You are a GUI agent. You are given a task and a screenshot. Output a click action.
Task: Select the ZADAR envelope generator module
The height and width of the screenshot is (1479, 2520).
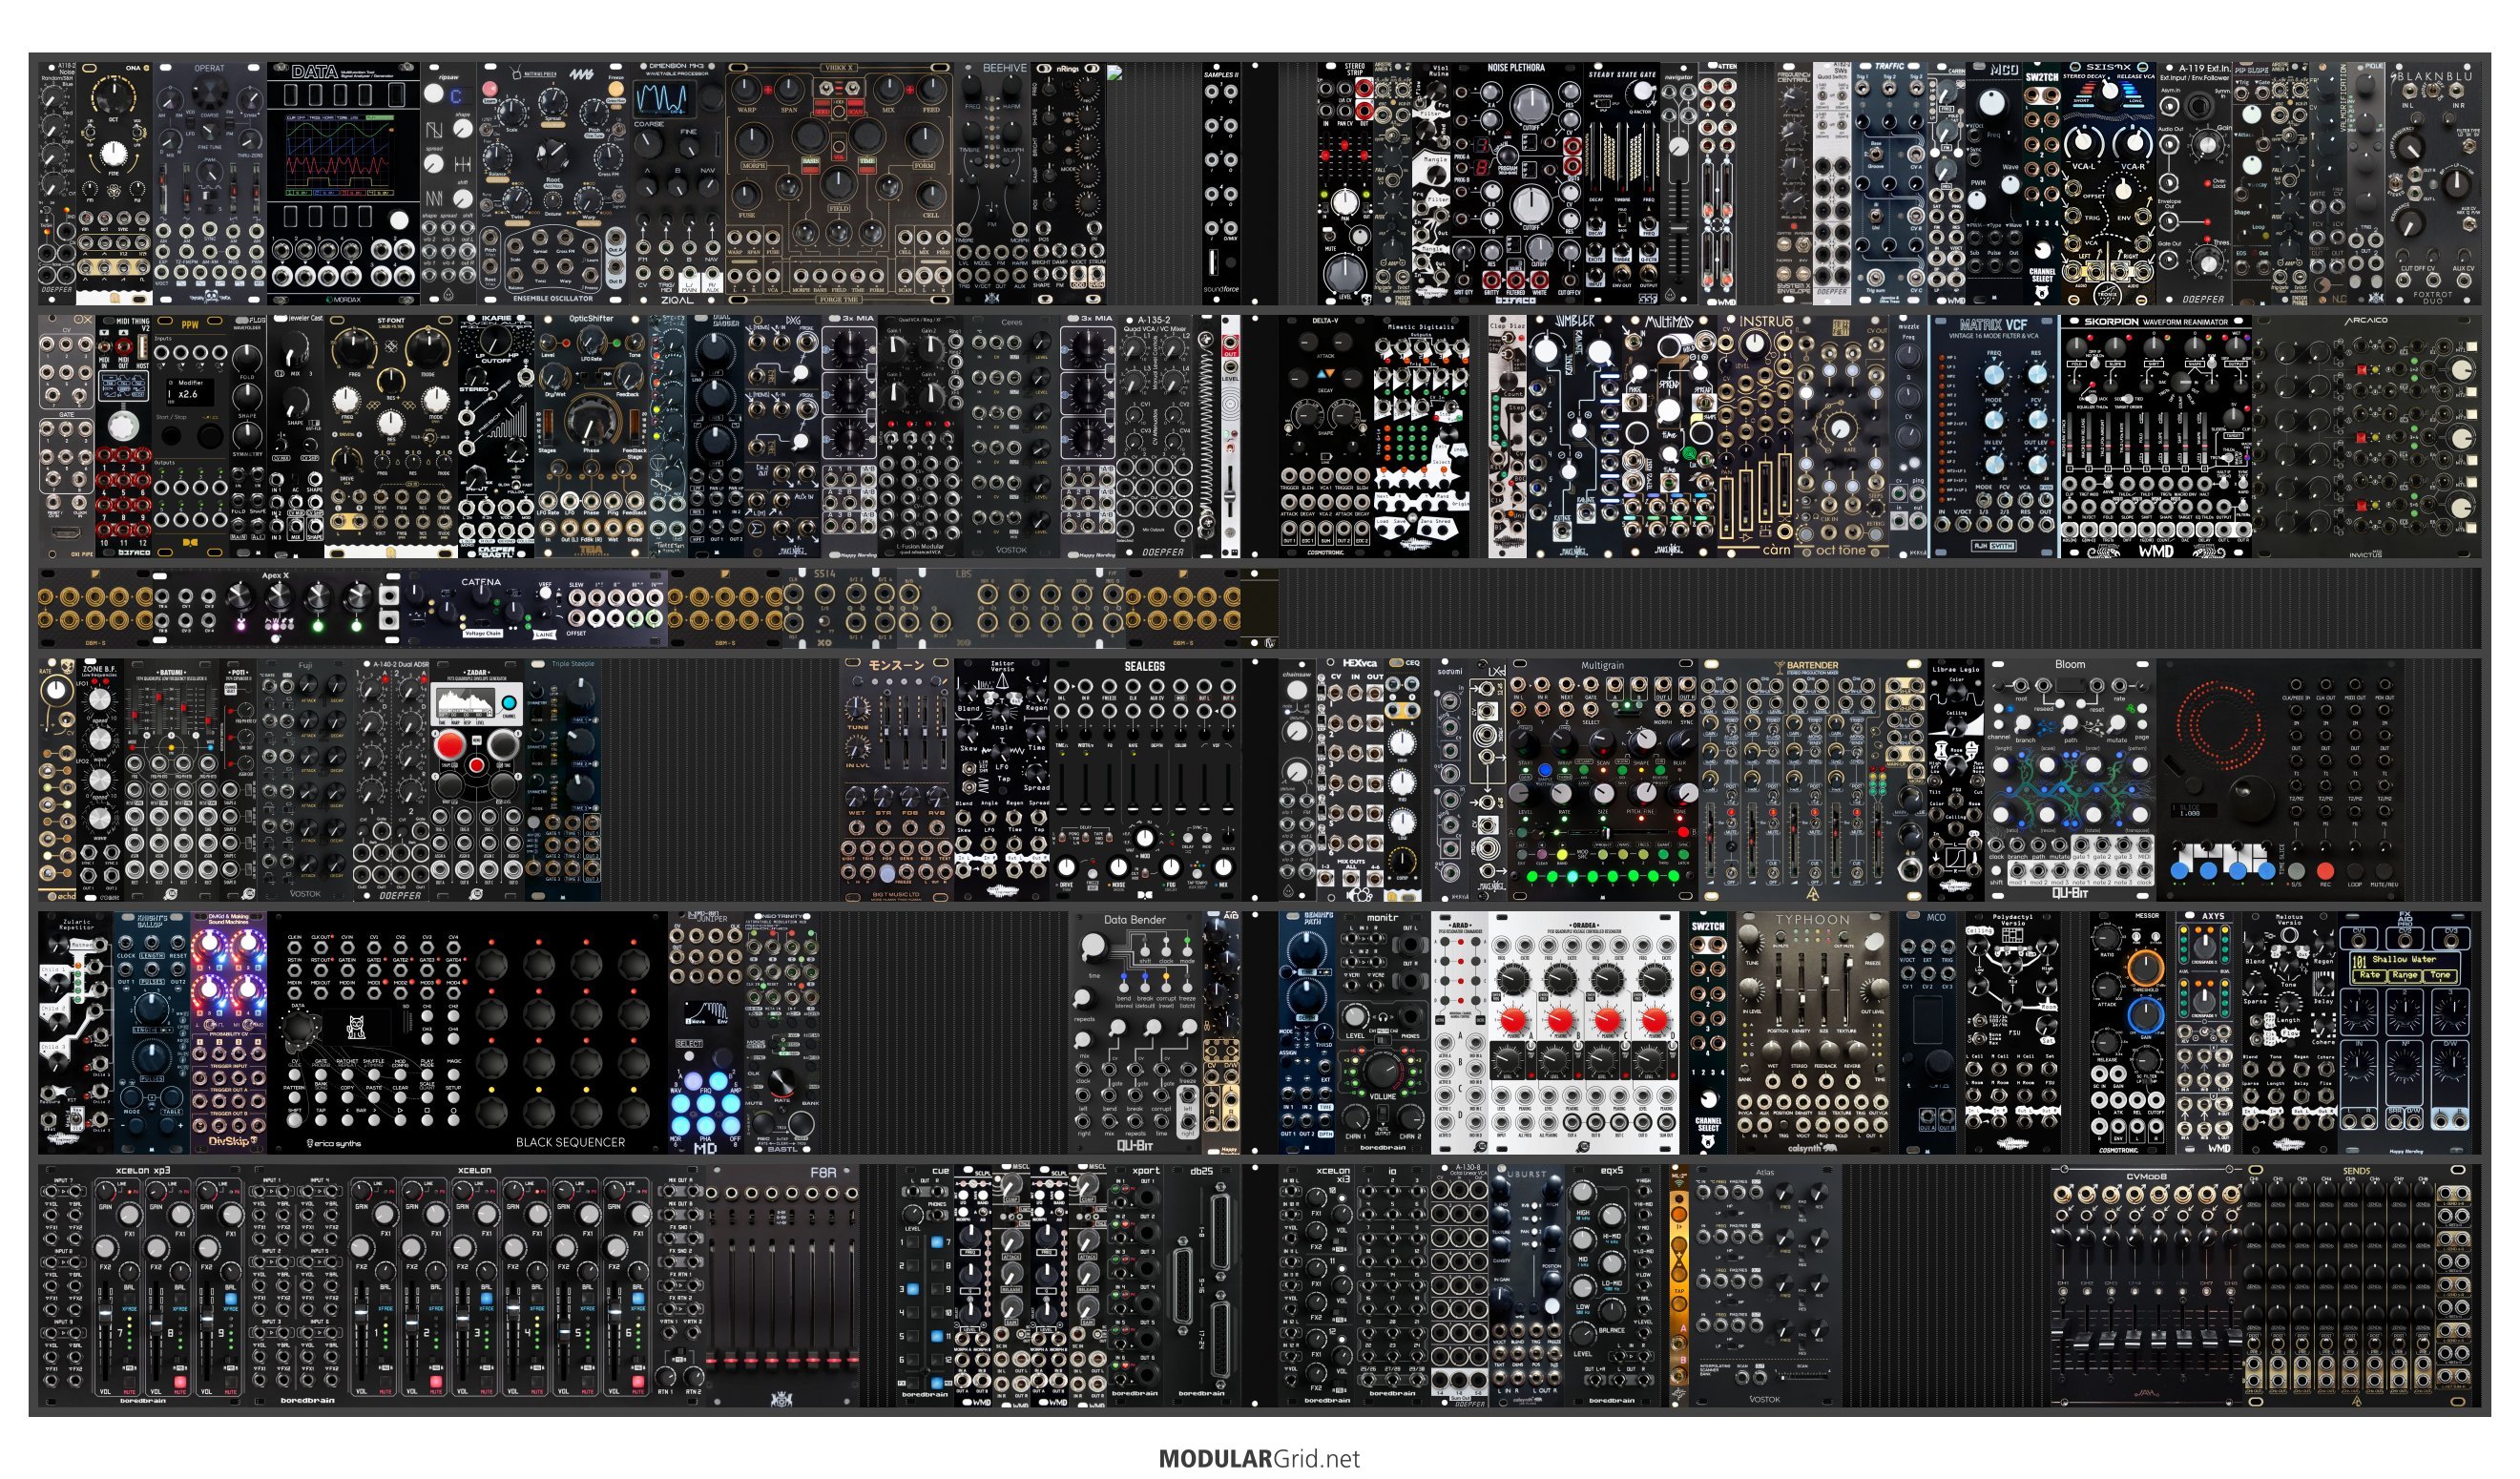[x=477, y=779]
